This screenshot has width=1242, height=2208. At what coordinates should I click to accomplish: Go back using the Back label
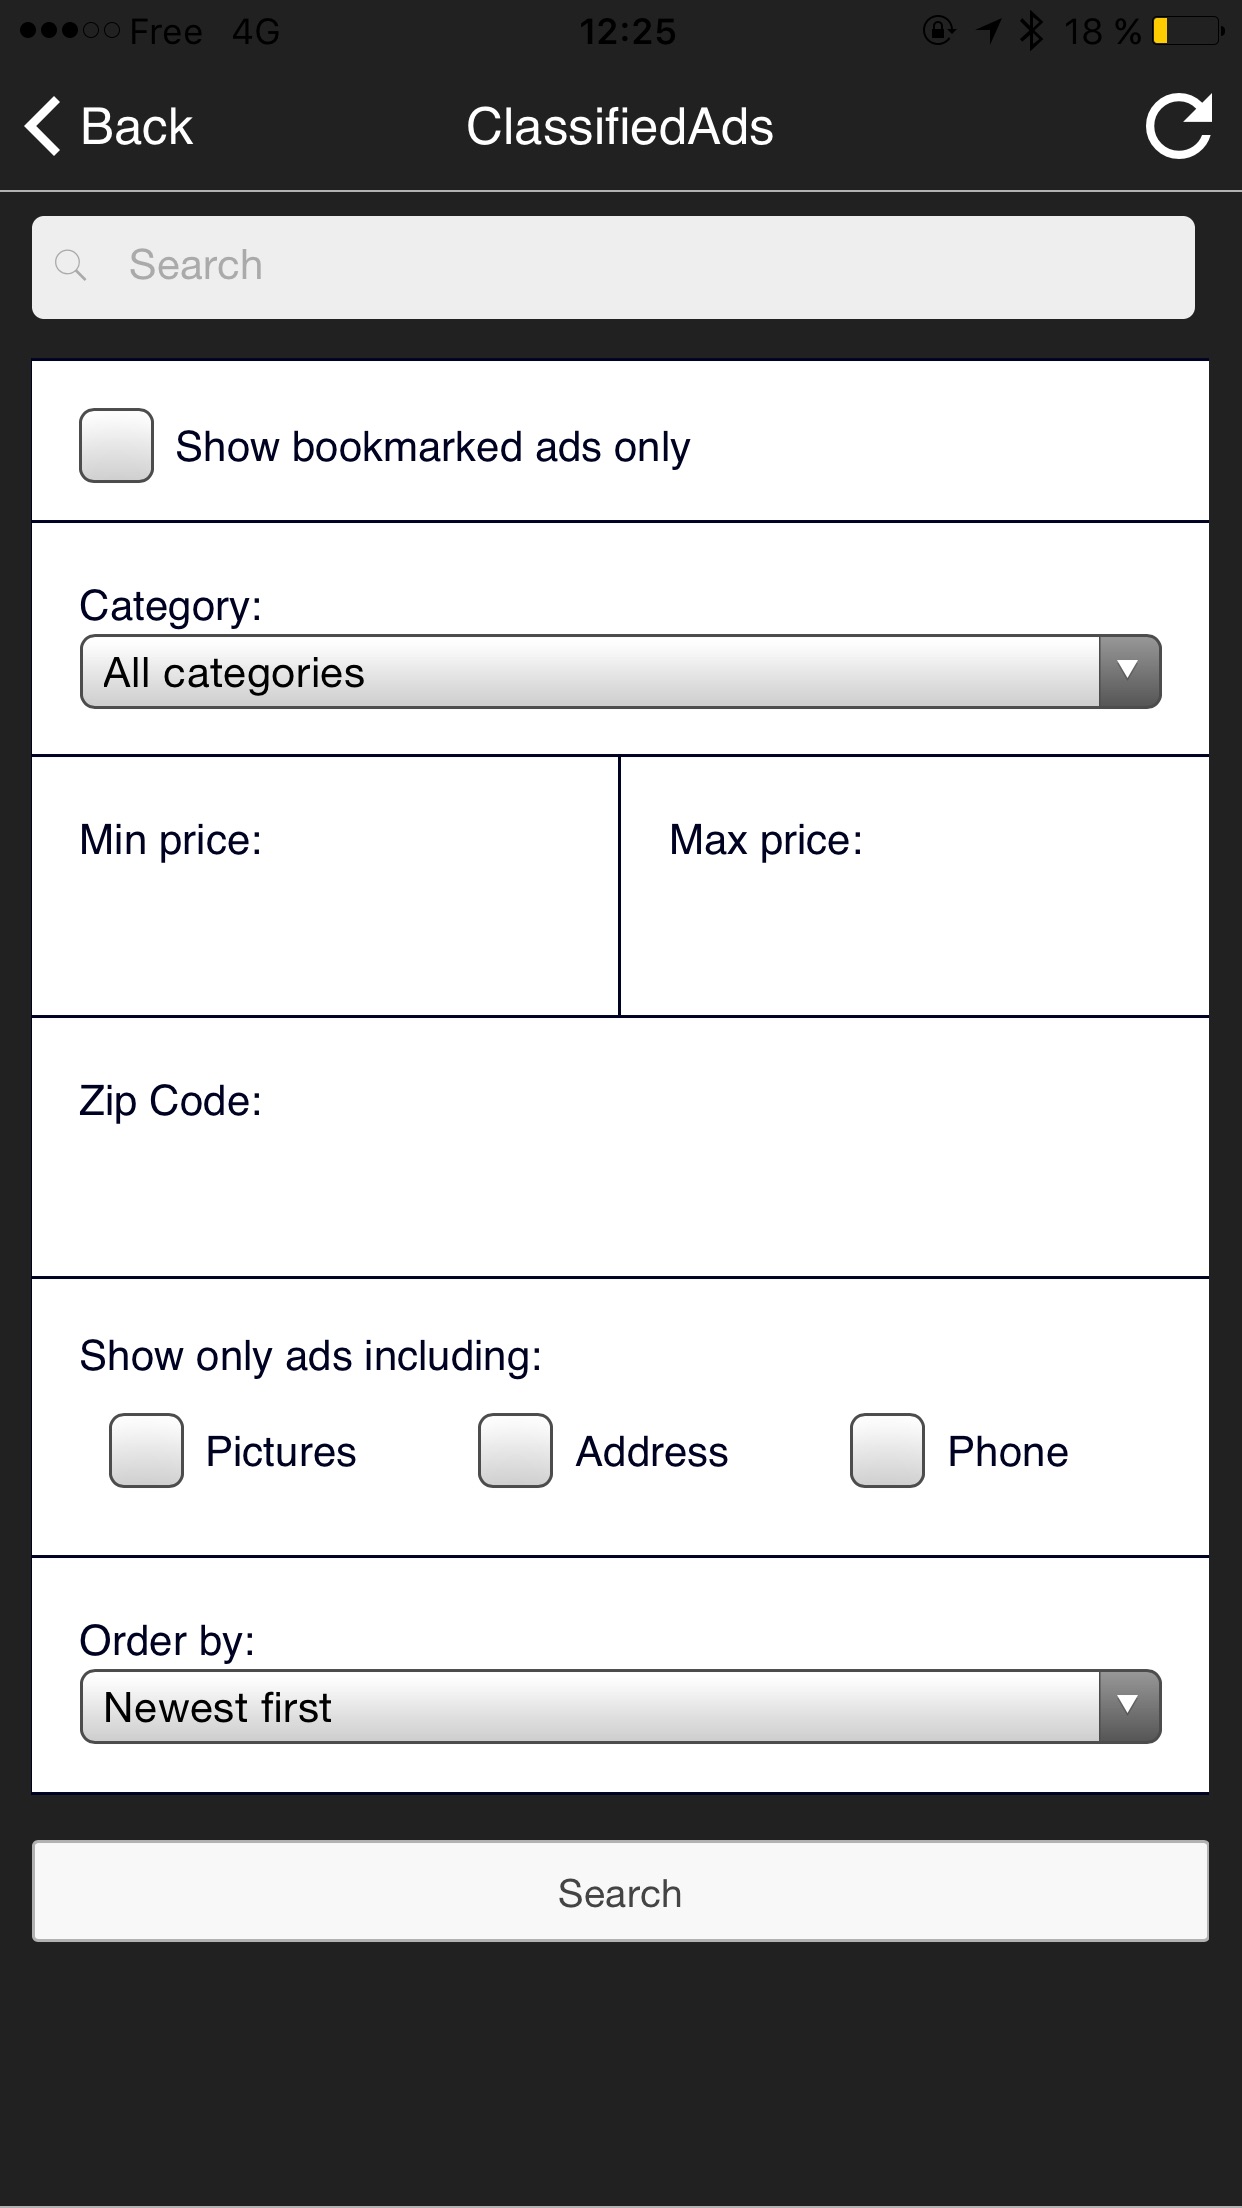point(137,127)
